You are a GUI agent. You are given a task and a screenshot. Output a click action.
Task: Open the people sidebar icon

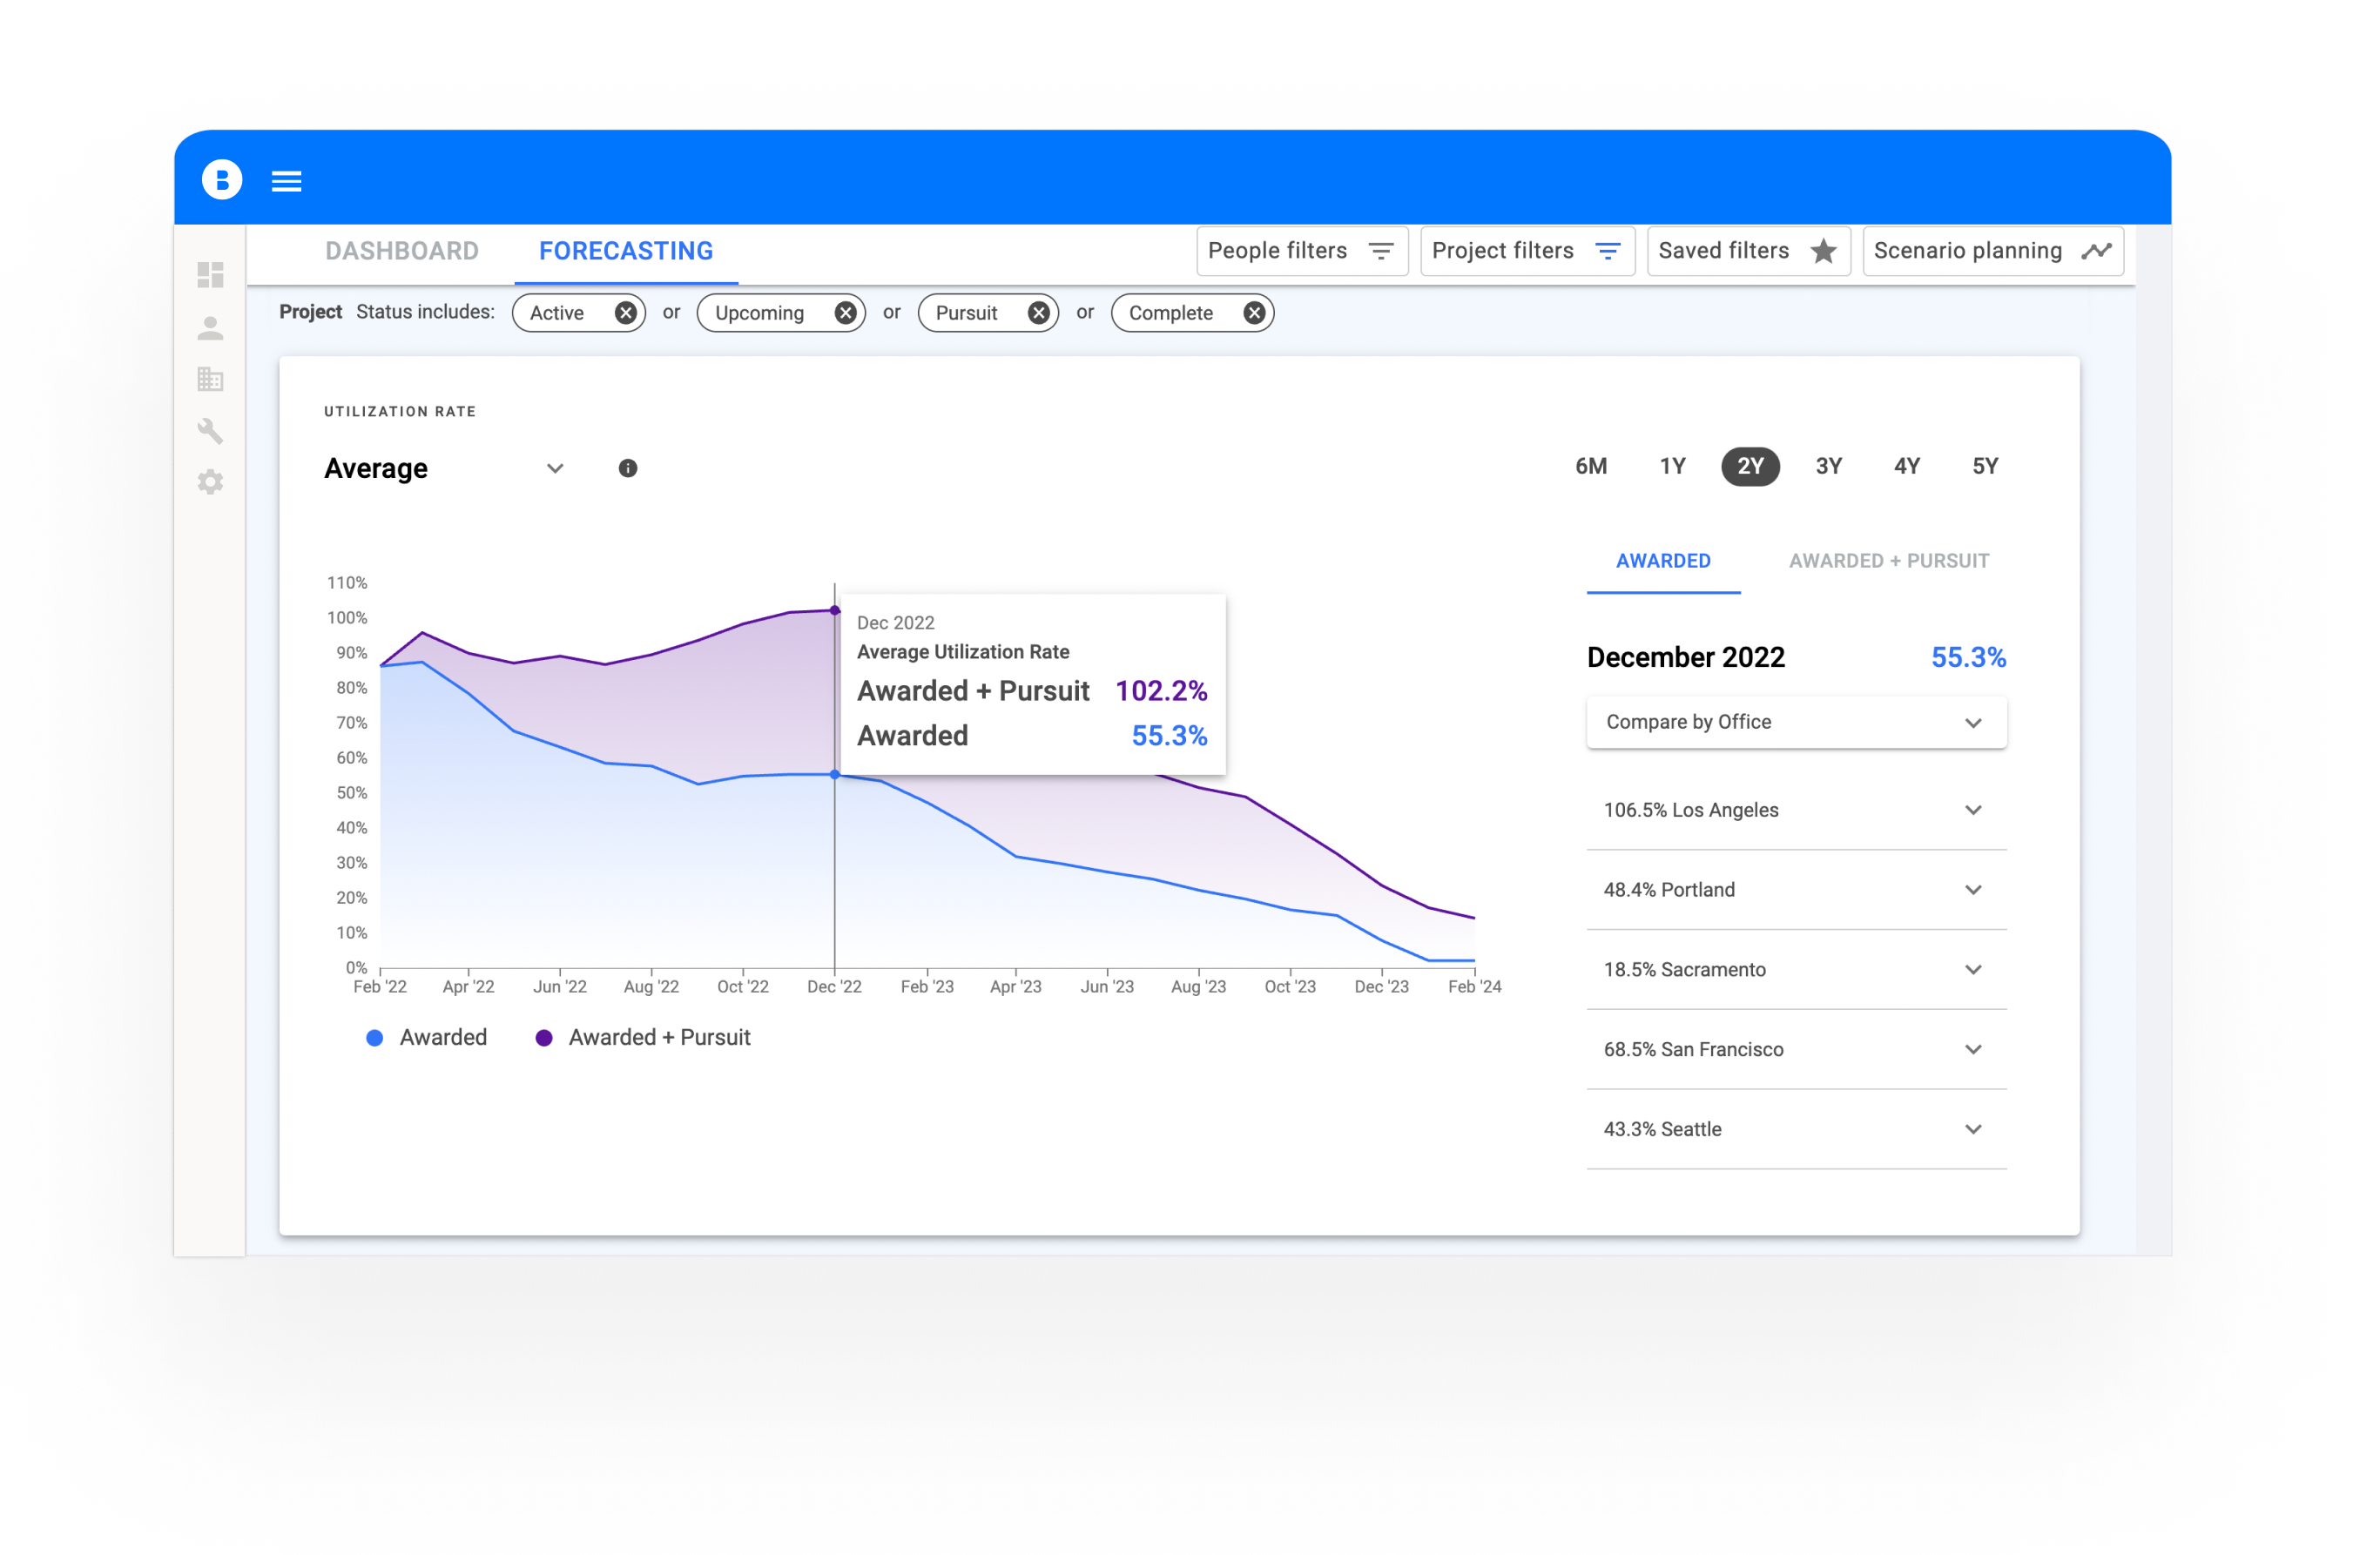(x=210, y=328)
